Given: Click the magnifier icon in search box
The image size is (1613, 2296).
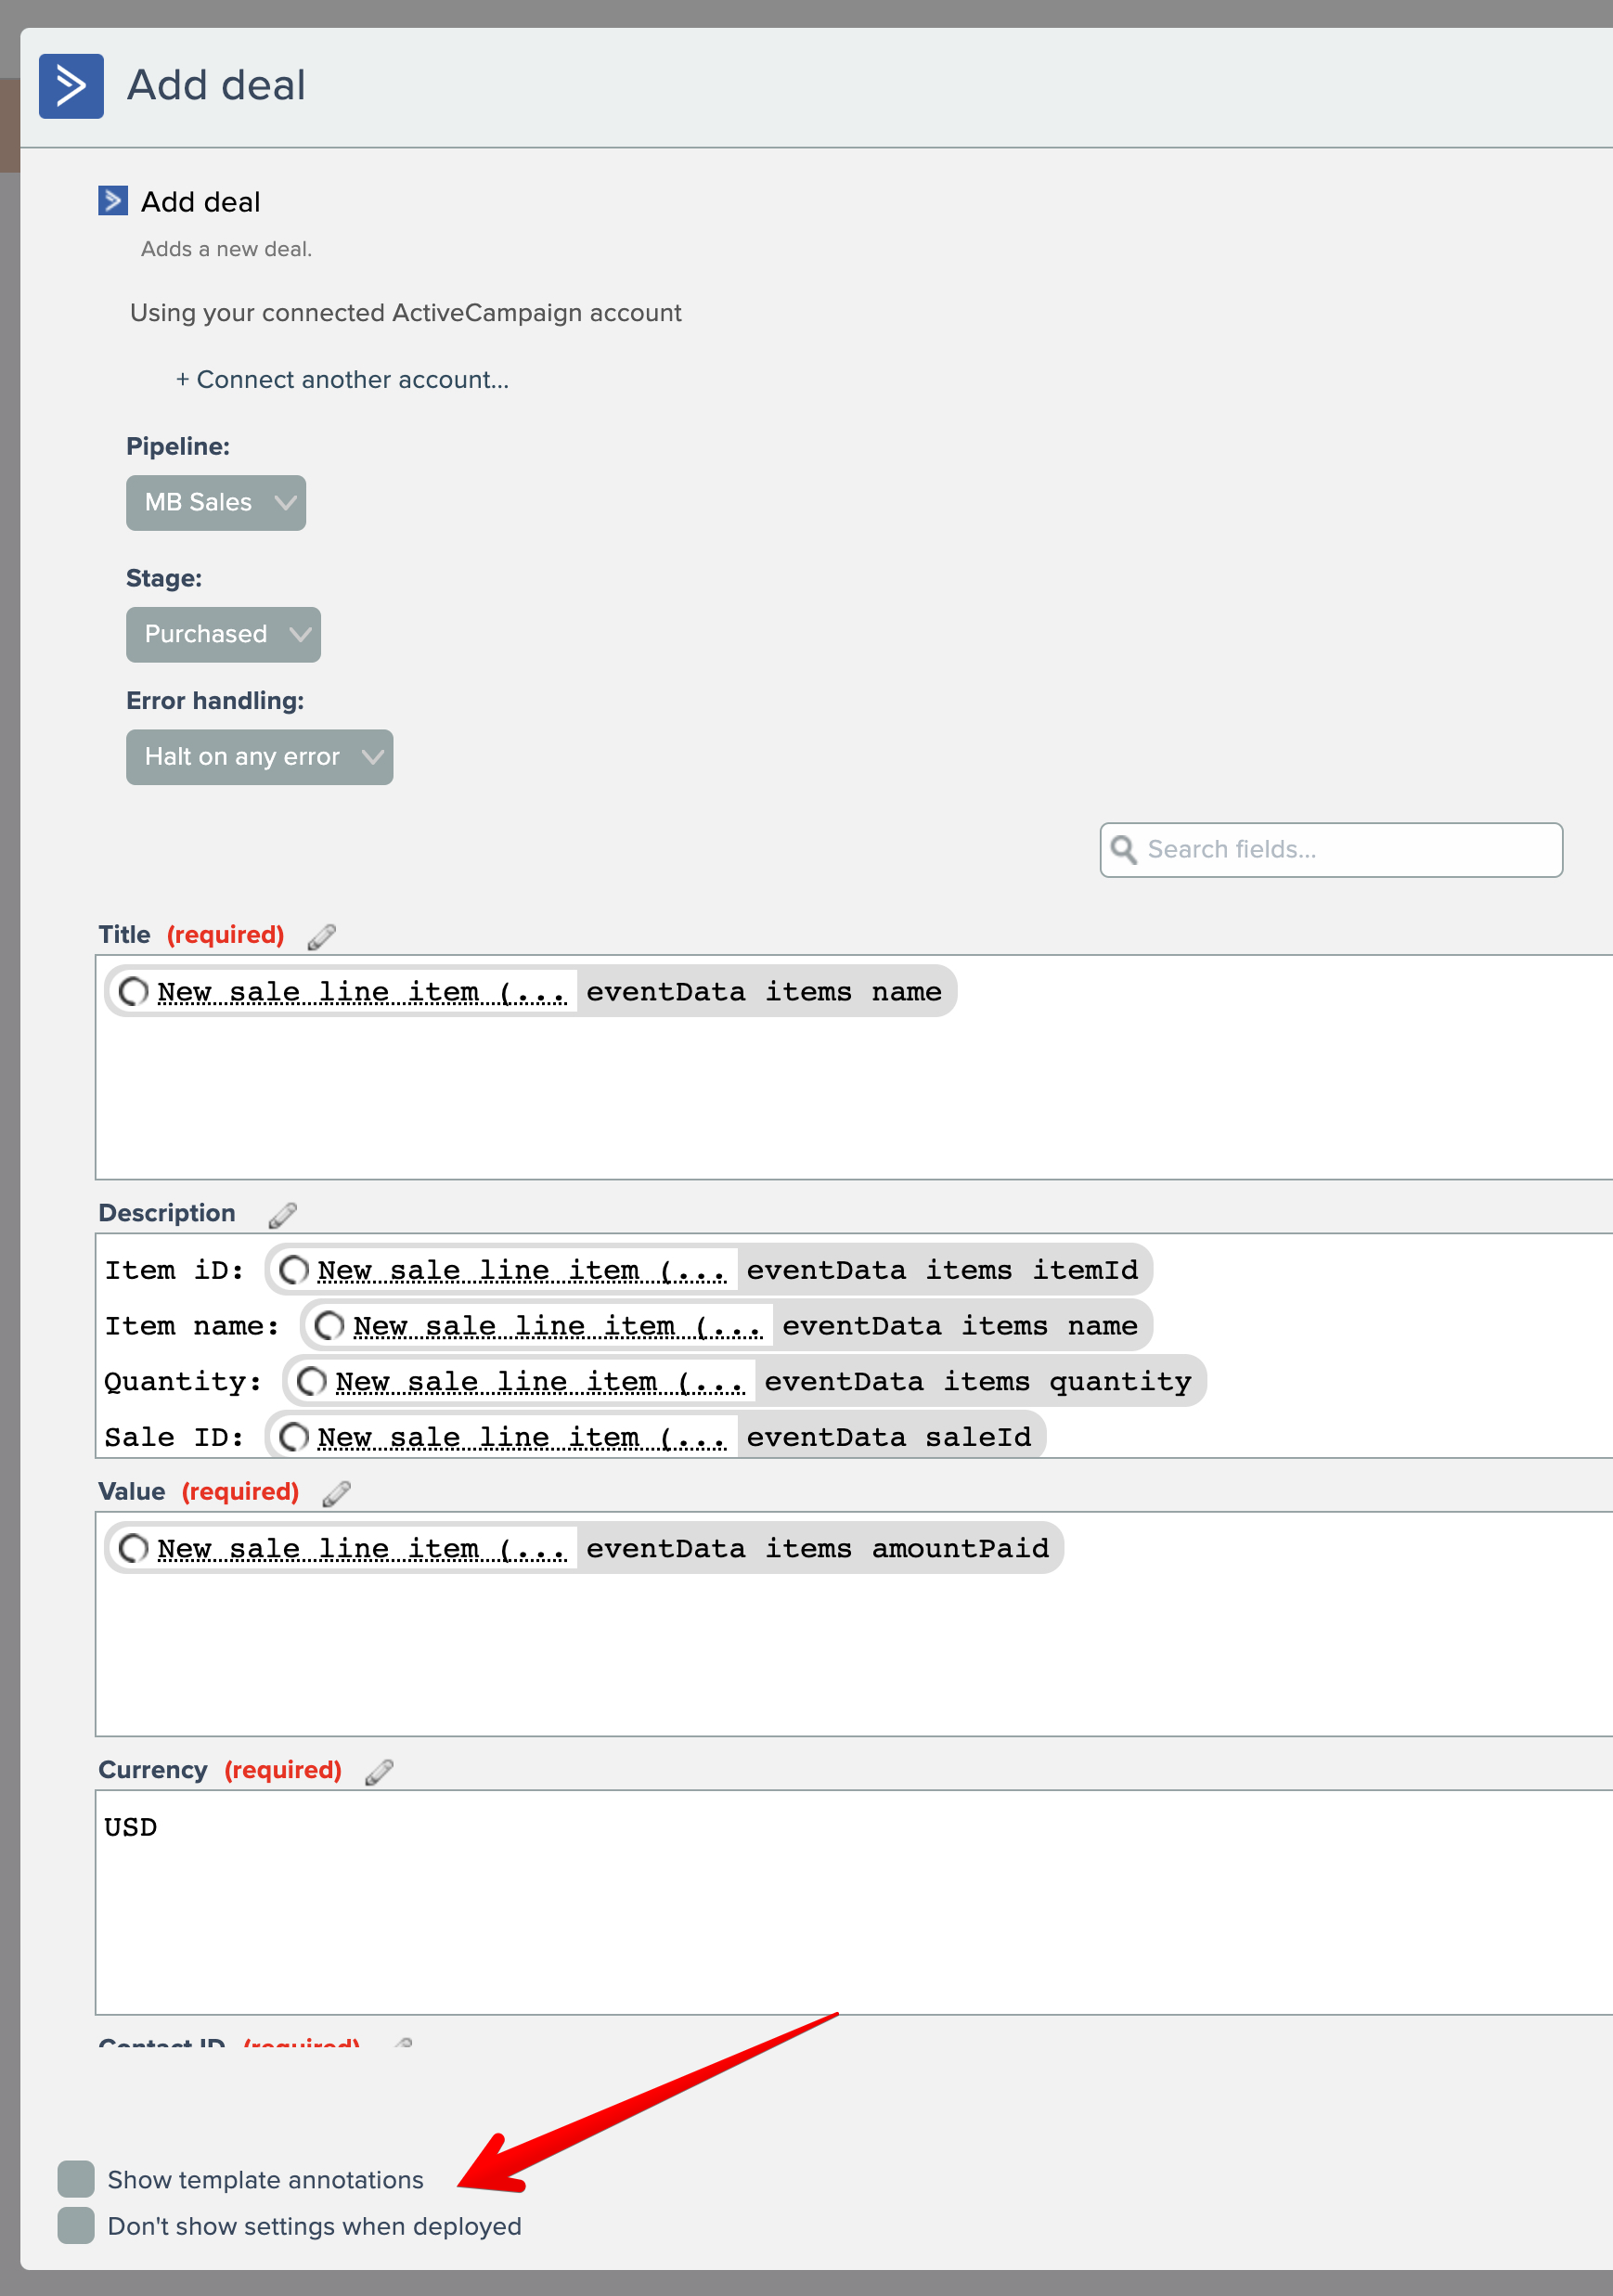Looking at the screenshot, I should tap(1124, 850).
